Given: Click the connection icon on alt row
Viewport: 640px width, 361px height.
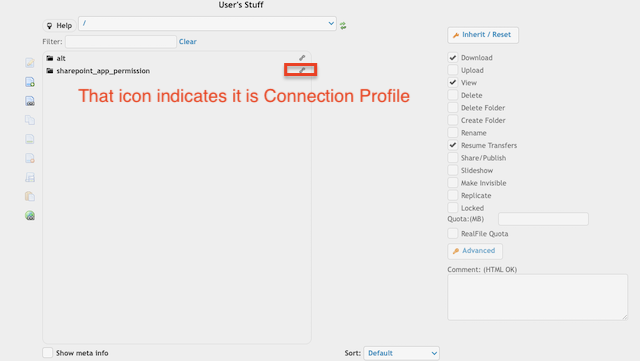Looking at the screenshot, I should tap(302, 58).
